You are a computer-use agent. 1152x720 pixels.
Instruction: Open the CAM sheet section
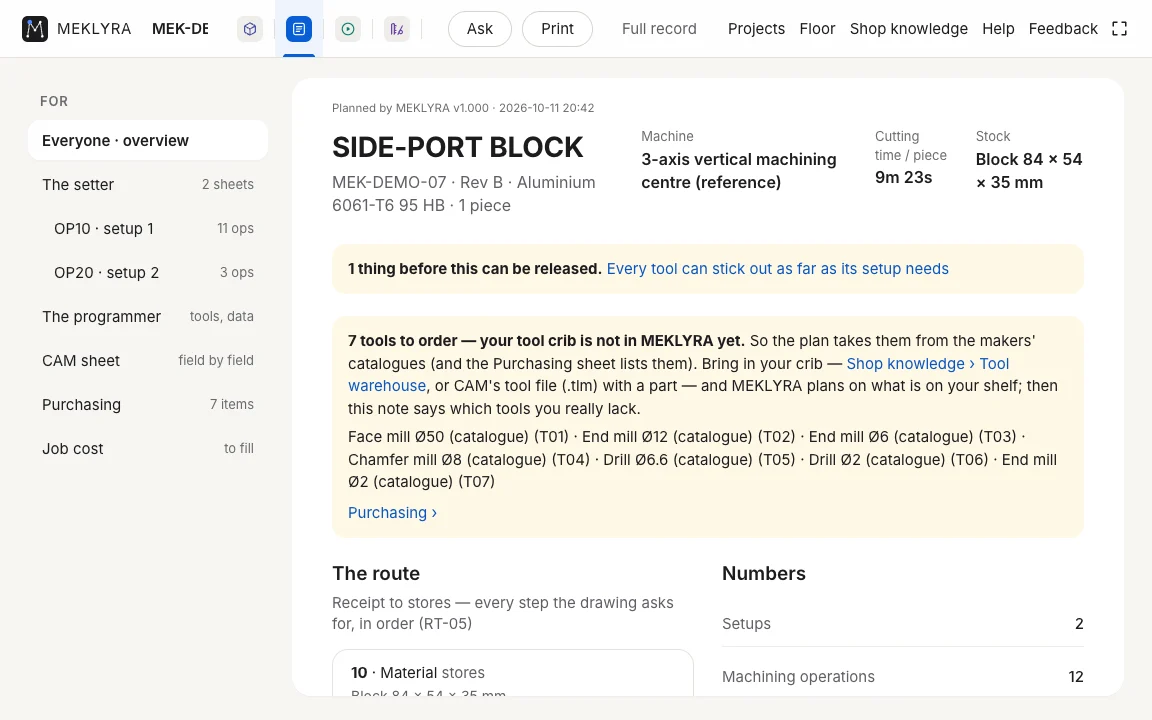pyautogui.click(x=148, y=361)
